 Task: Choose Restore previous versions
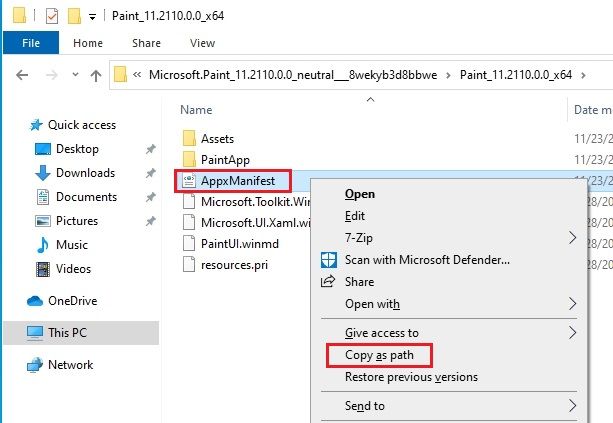(449, 377)
